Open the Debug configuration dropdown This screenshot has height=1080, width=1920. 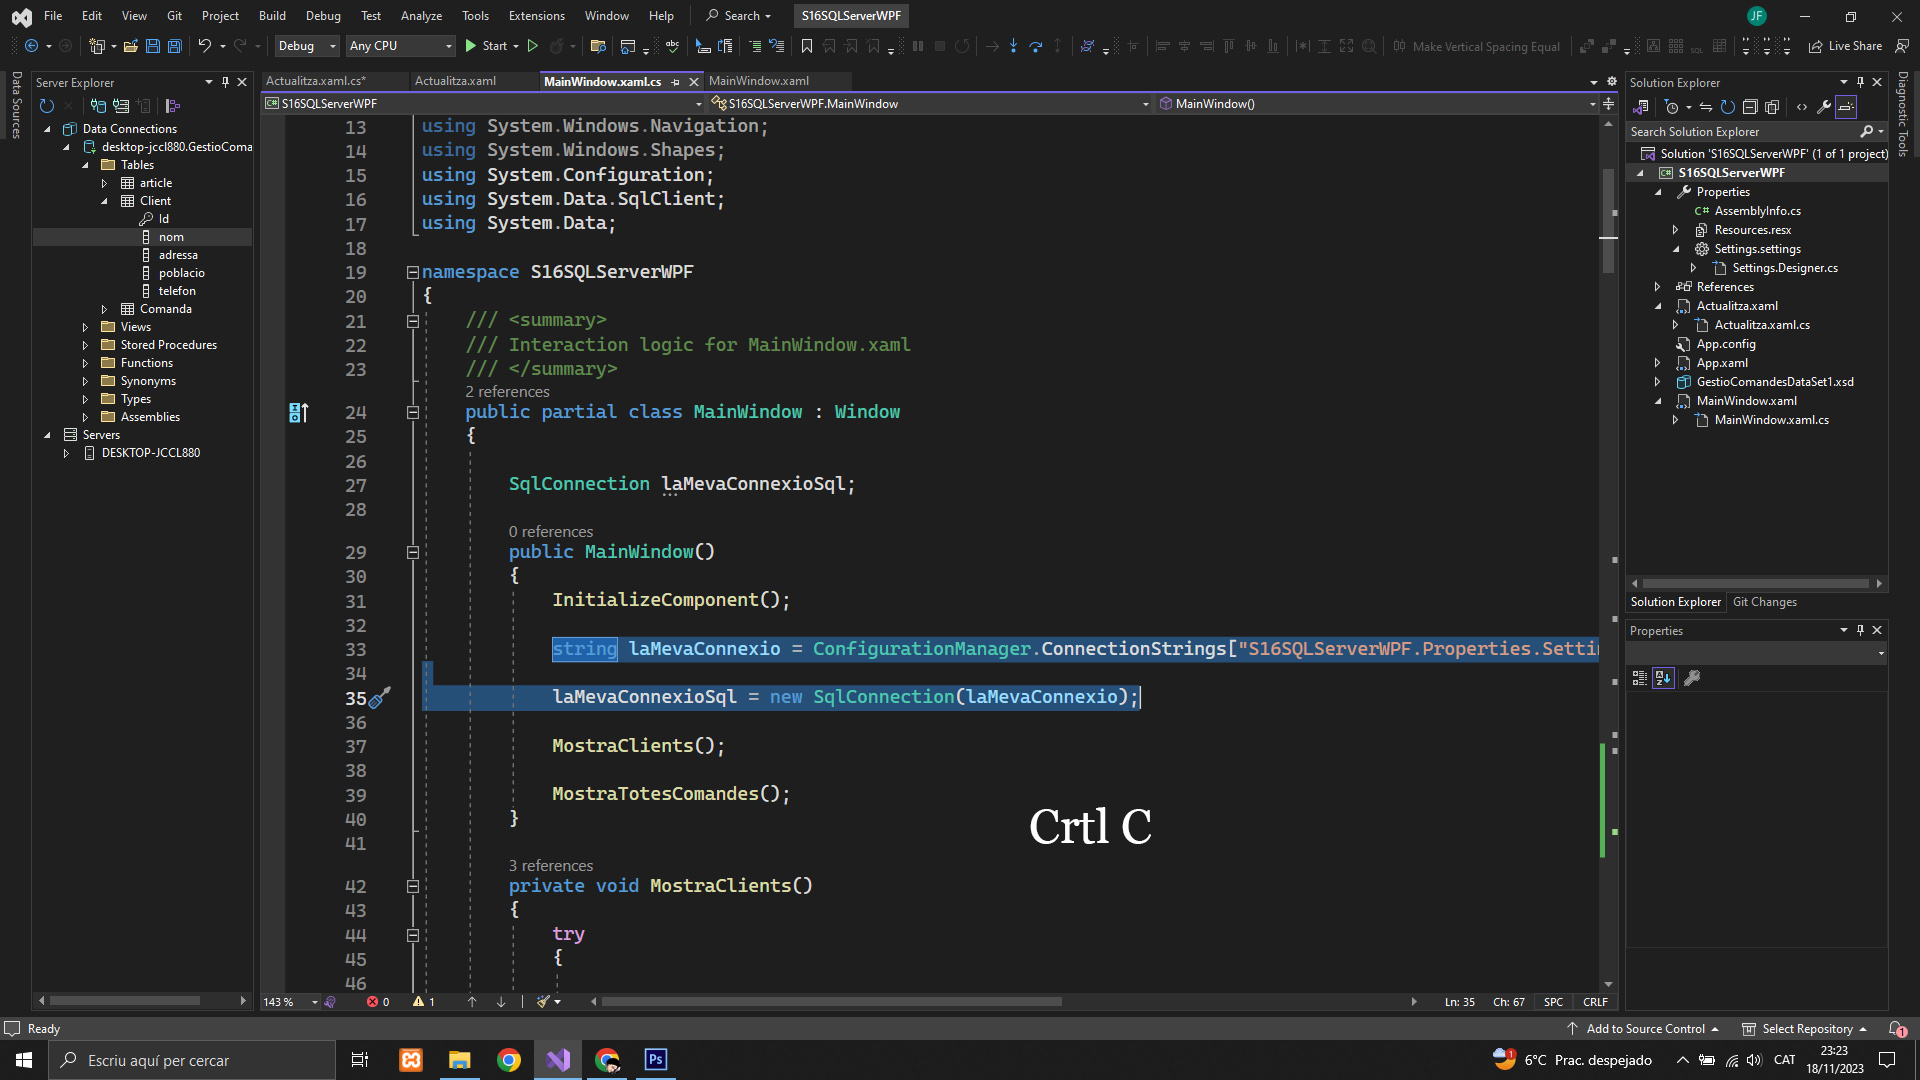(x=307, y=46)
